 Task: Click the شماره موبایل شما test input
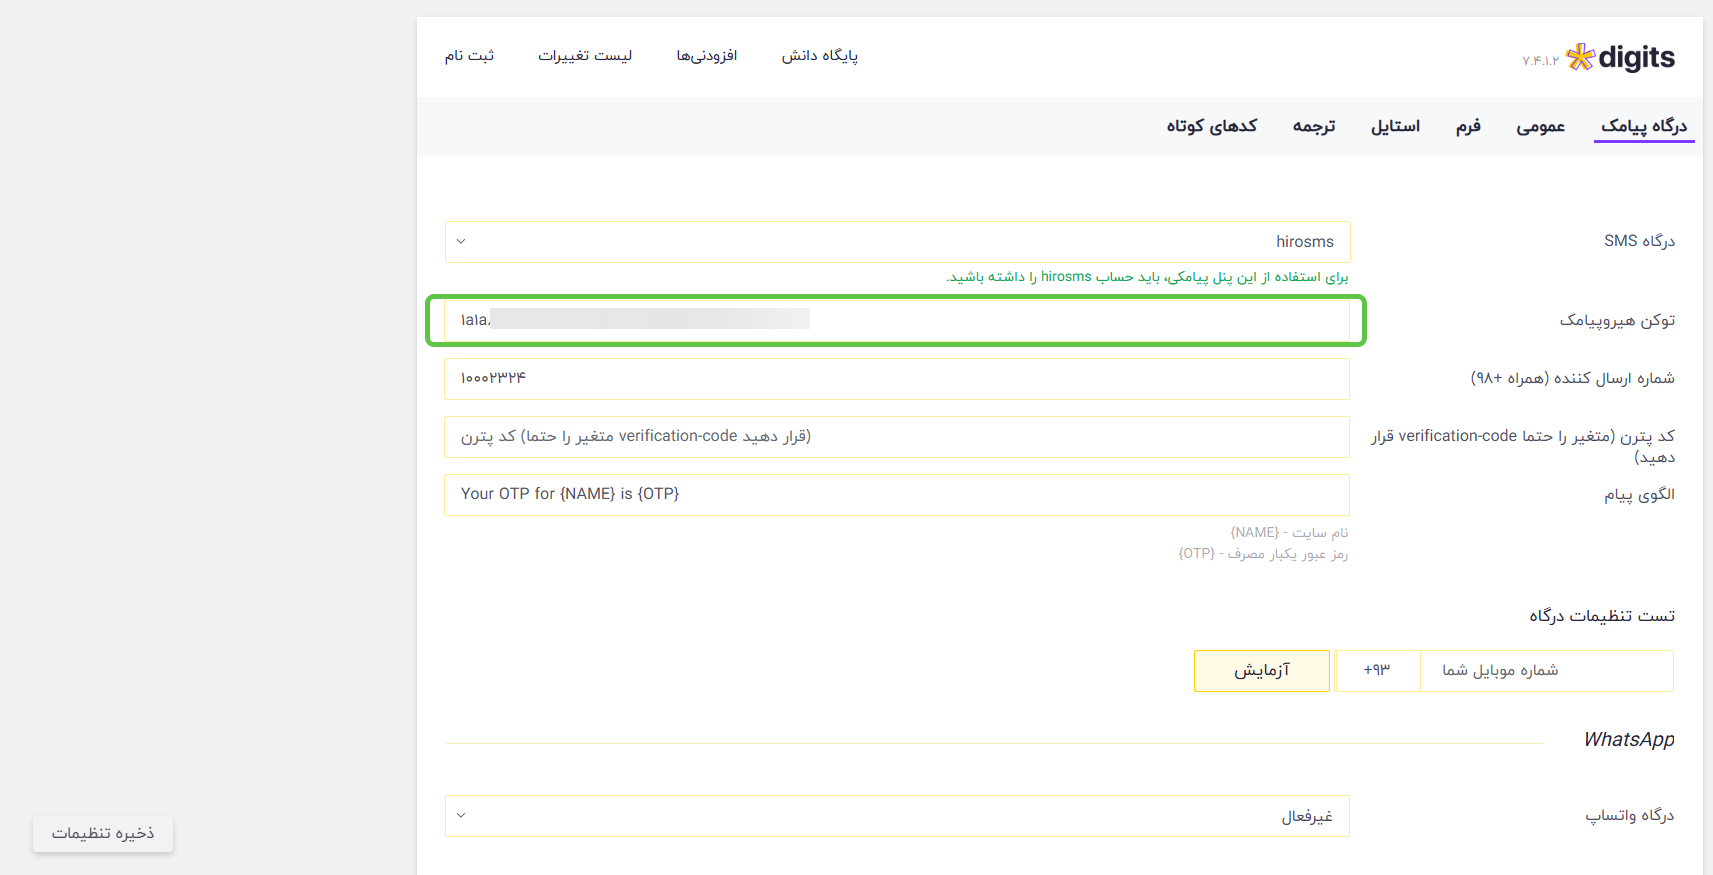[1547, 671]
